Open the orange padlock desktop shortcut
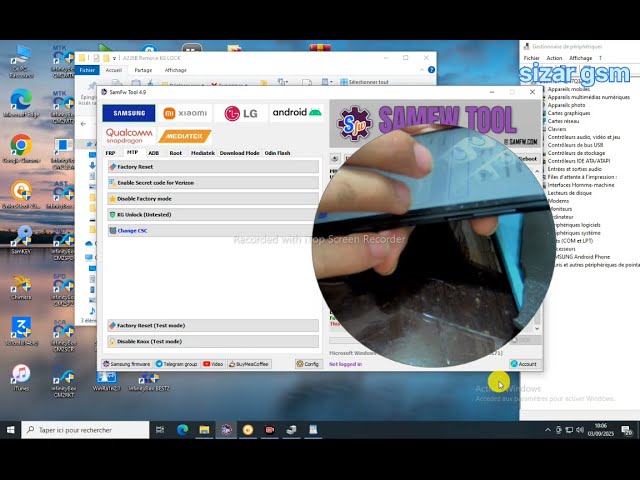 [x=21, y=195]
